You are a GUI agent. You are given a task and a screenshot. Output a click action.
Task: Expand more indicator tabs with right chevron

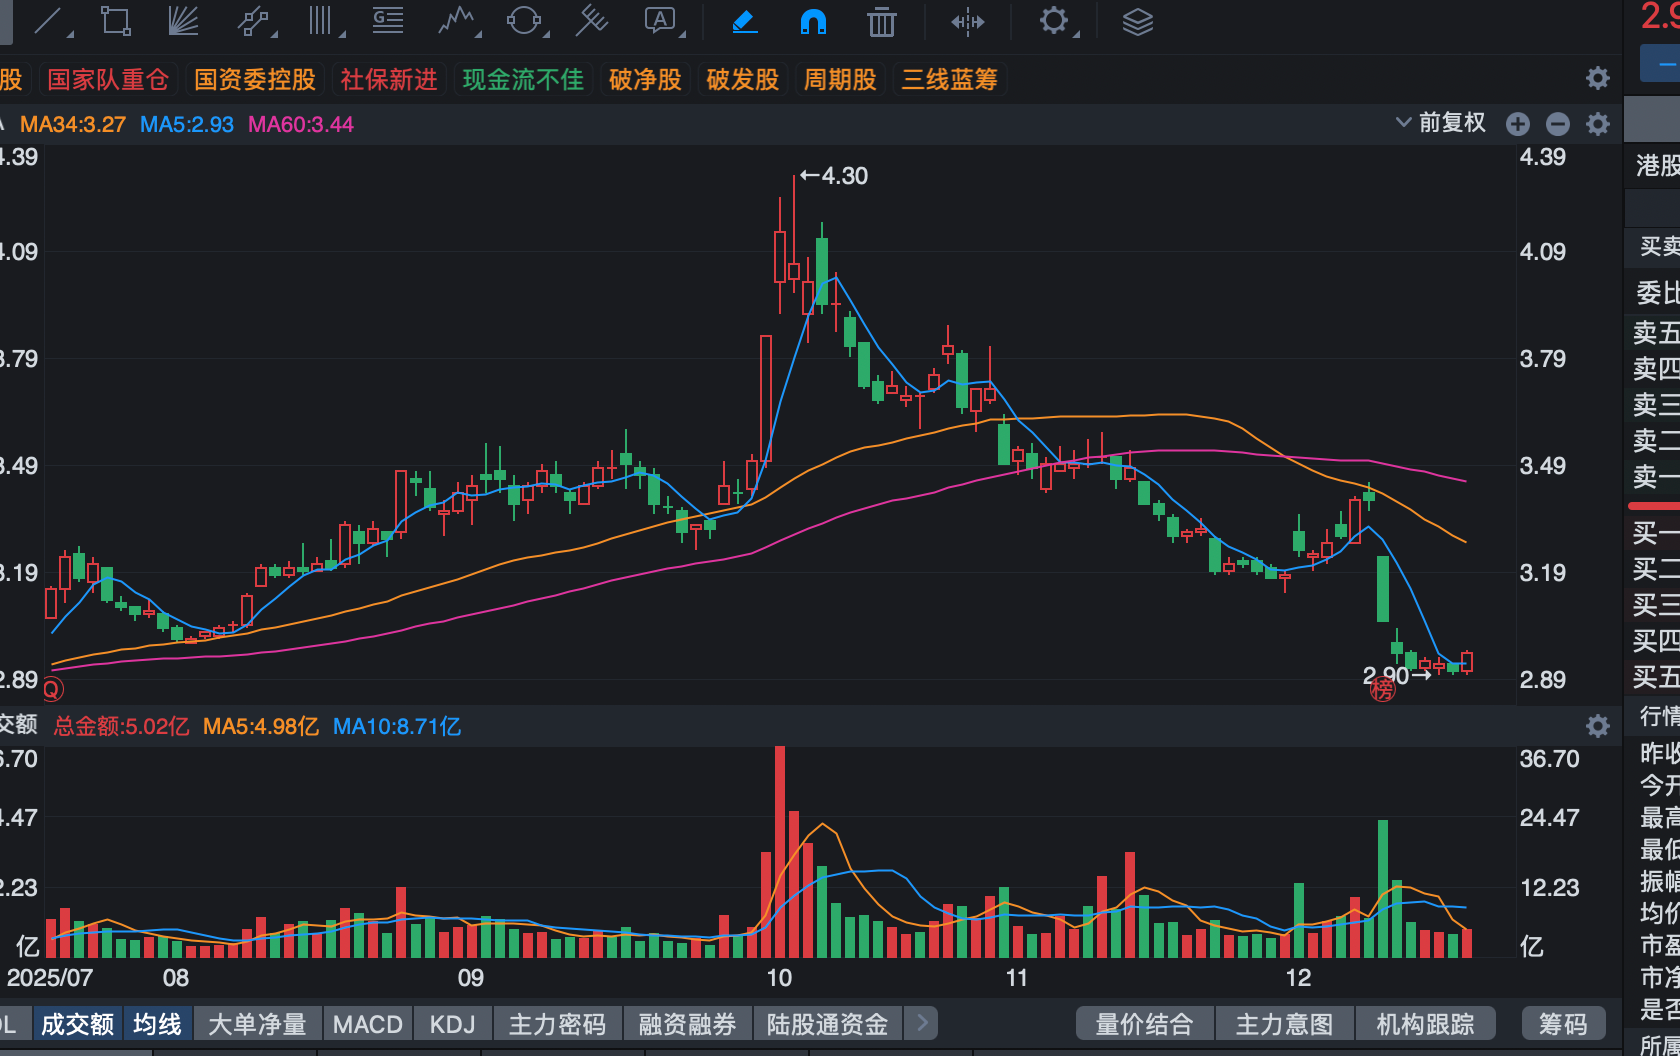point(922,1023)
